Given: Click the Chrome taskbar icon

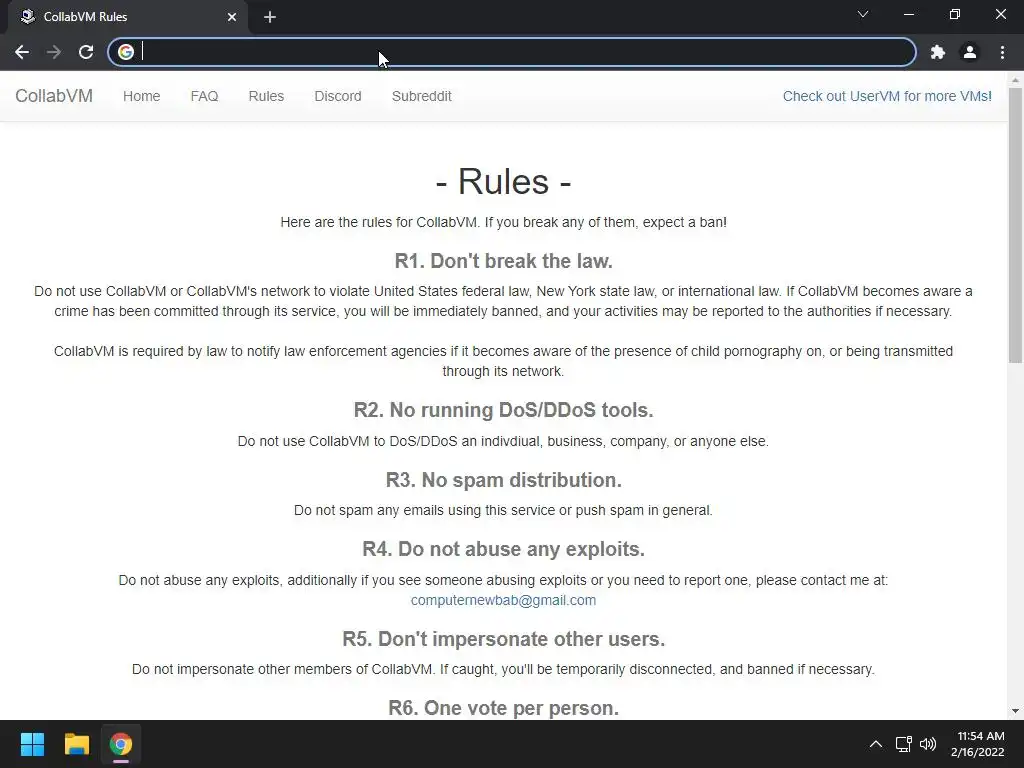Looking at the screenshot, I should (121, 744).
